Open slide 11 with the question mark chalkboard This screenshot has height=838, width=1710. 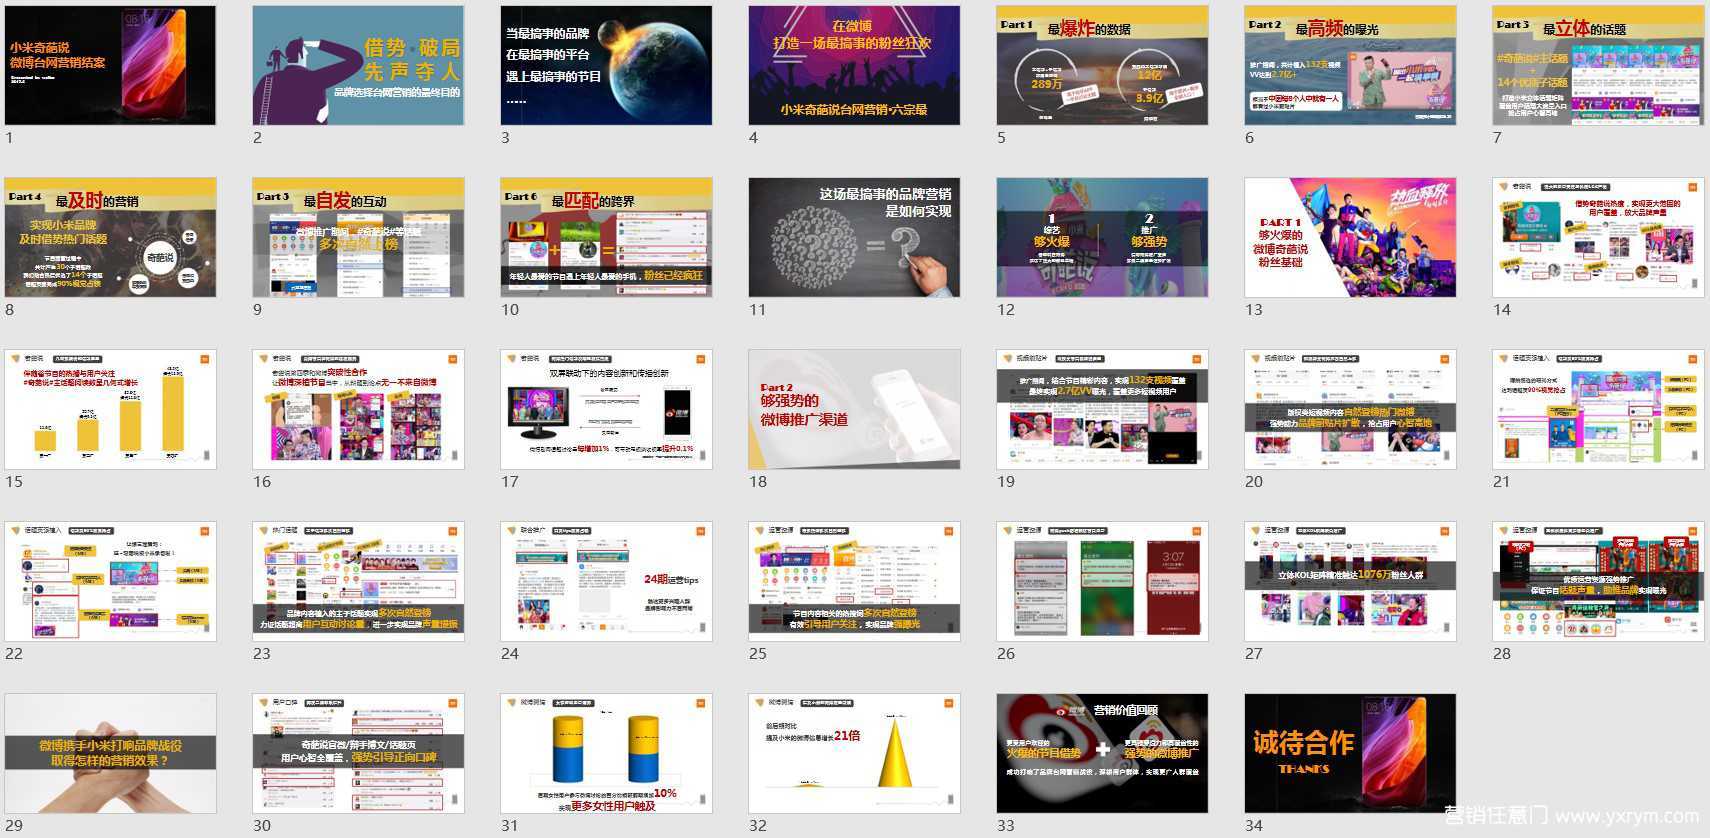click(x=854, y=237)
